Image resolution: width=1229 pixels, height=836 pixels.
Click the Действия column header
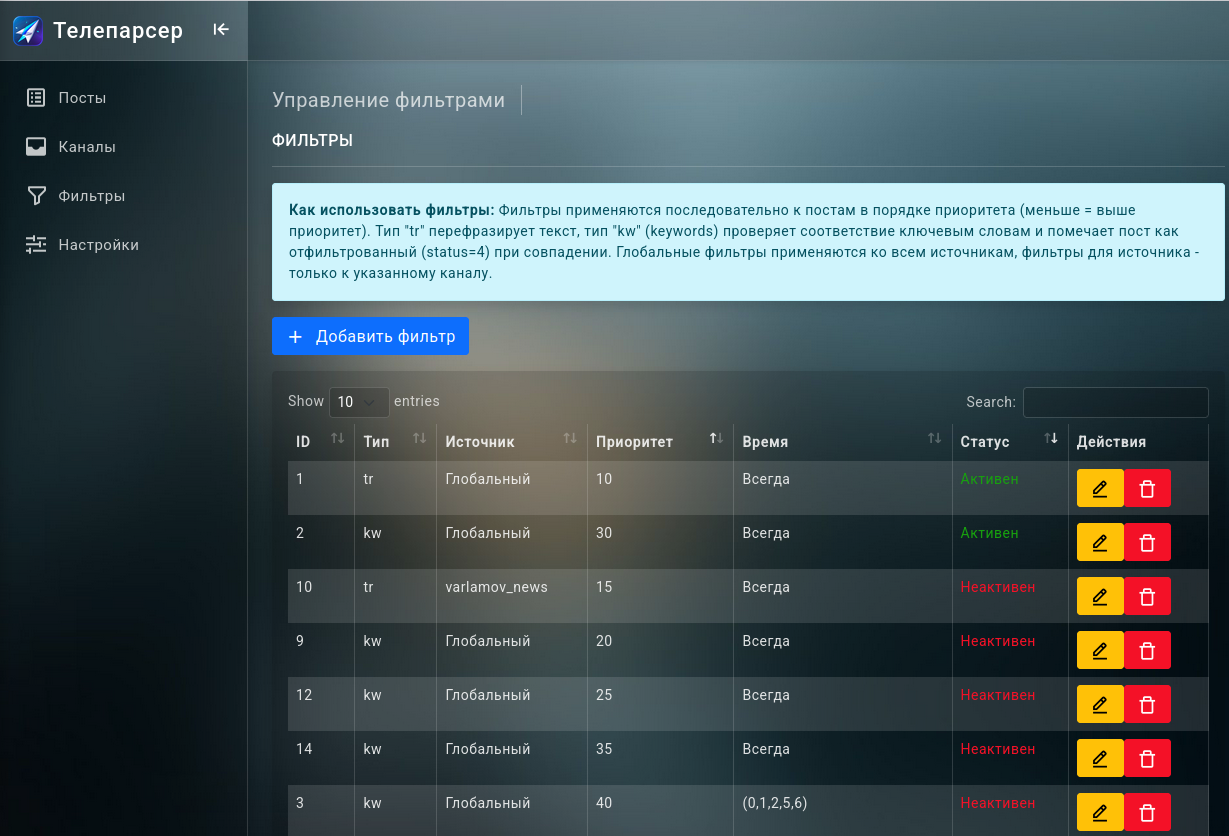point(1138,441)
